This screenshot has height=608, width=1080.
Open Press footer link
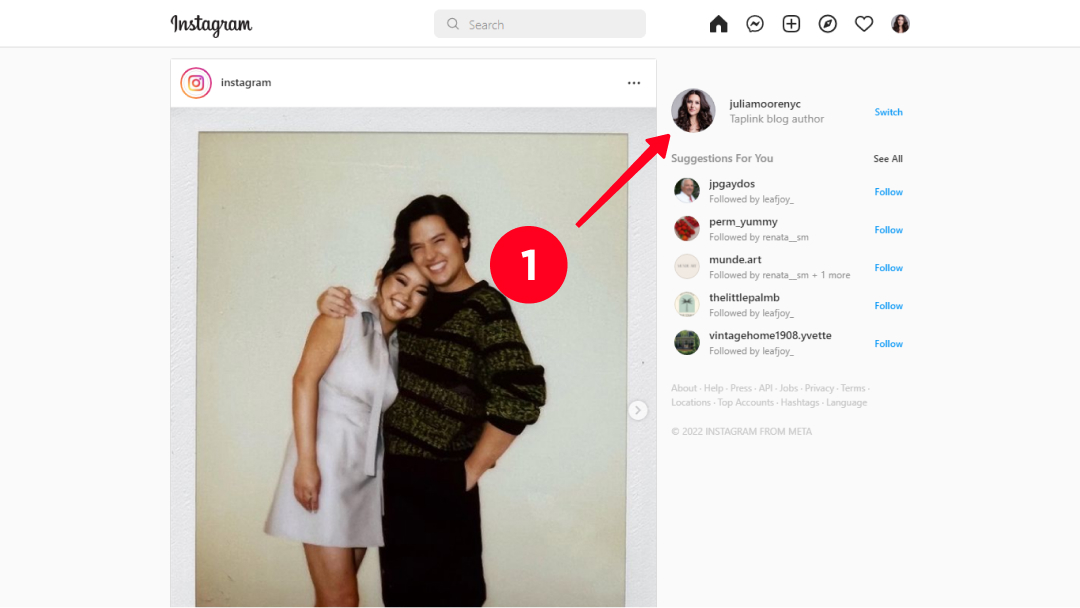pyautogui.click(x=741, y=388)
